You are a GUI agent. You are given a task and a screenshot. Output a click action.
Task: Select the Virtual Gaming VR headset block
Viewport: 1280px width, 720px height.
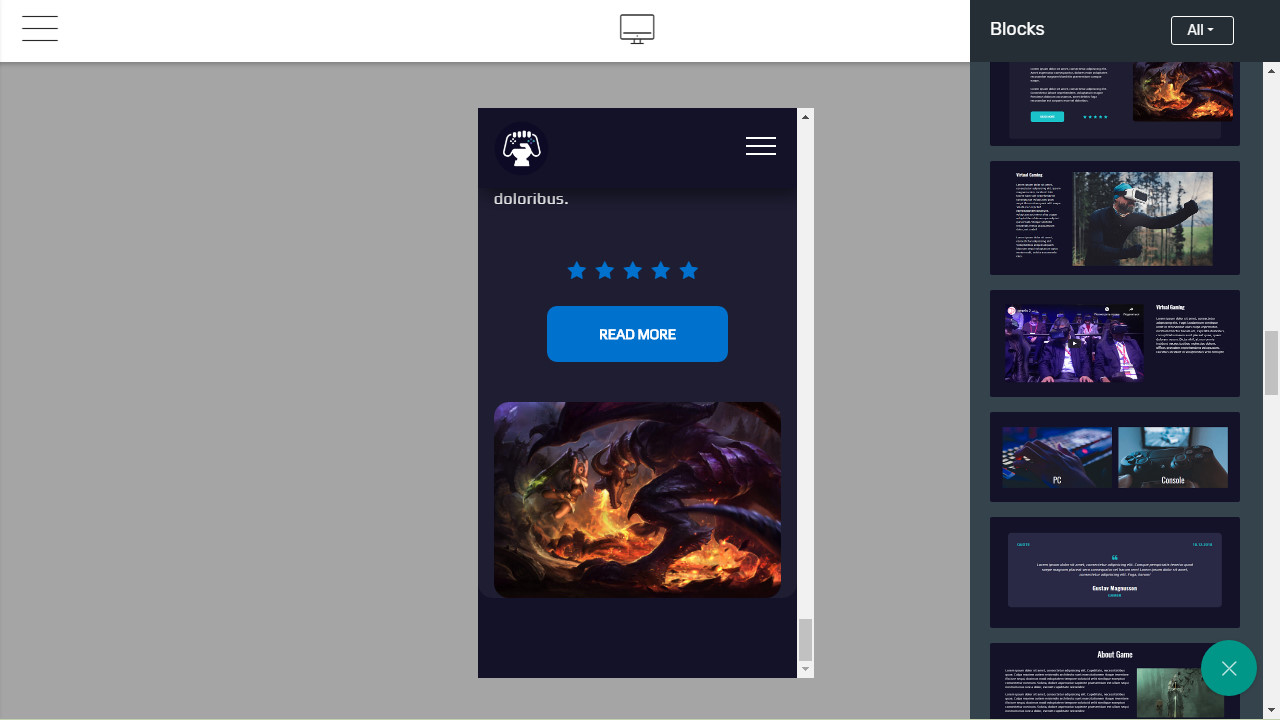click(x=1115, y=218)
